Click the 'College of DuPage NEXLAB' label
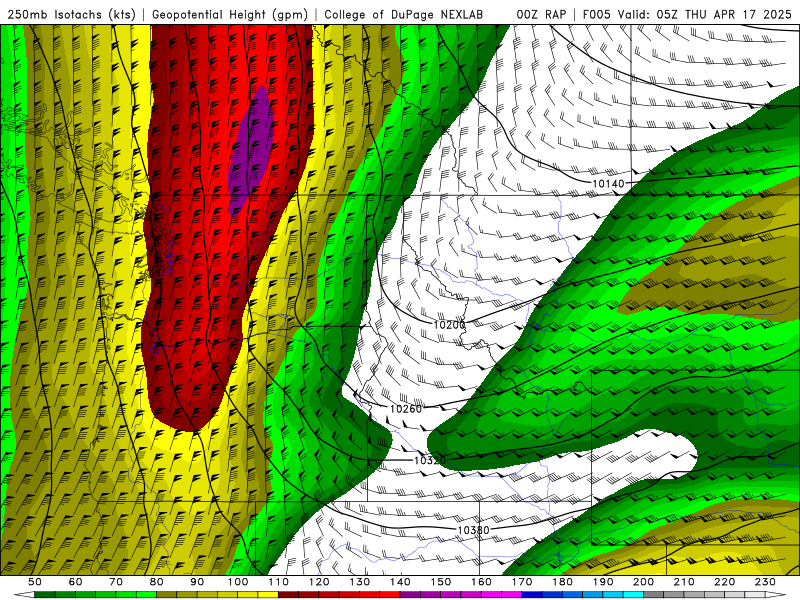800x600 pixels. (403, 14)
